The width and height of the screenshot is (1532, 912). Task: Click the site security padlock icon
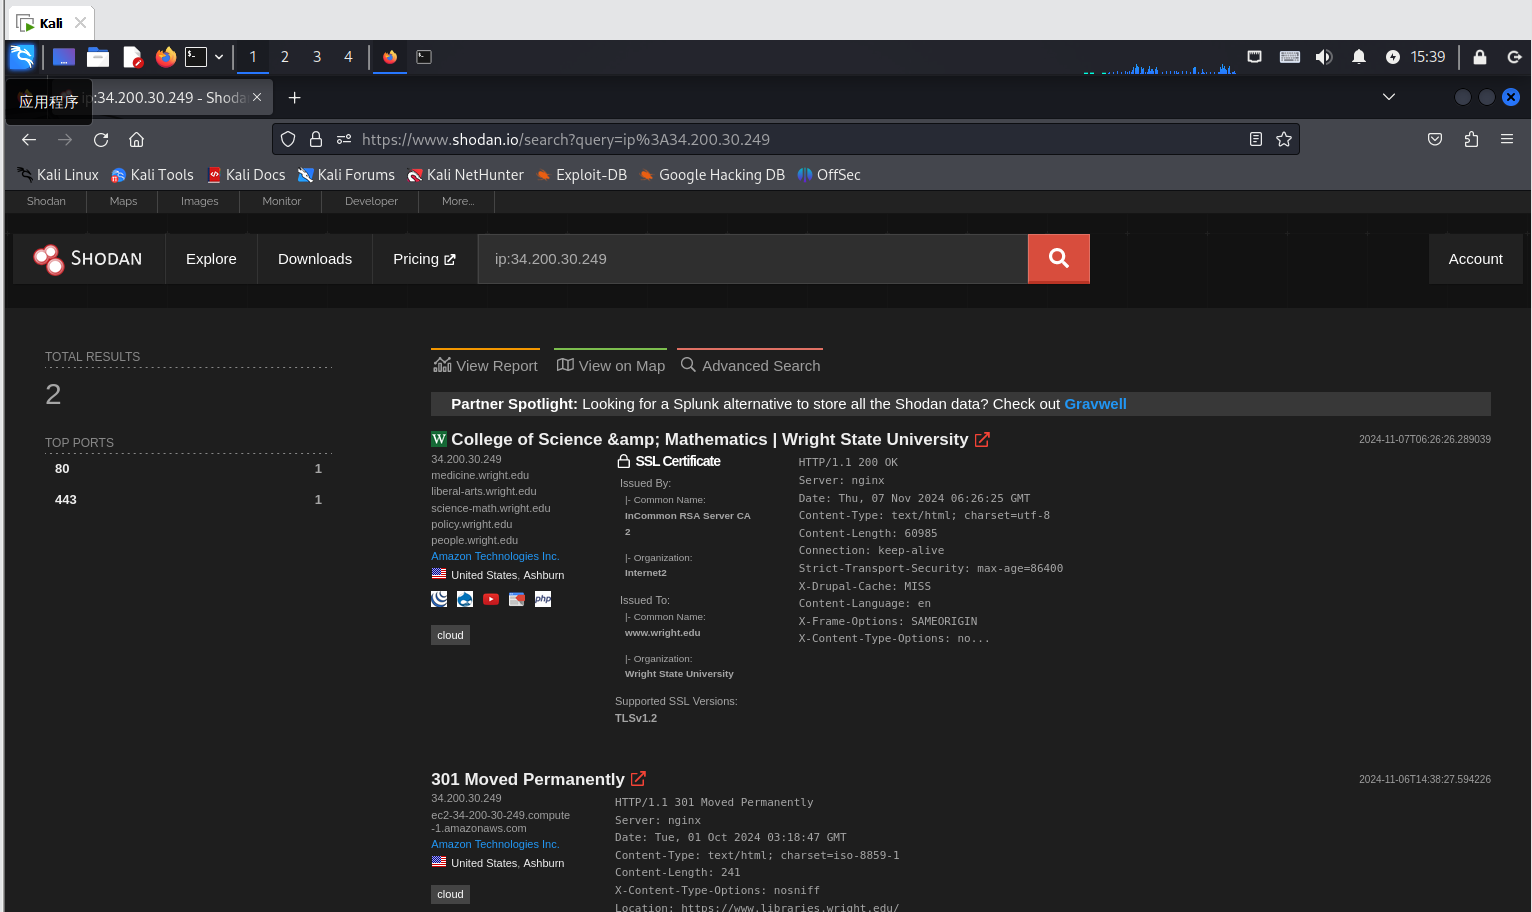click(316, 140)
